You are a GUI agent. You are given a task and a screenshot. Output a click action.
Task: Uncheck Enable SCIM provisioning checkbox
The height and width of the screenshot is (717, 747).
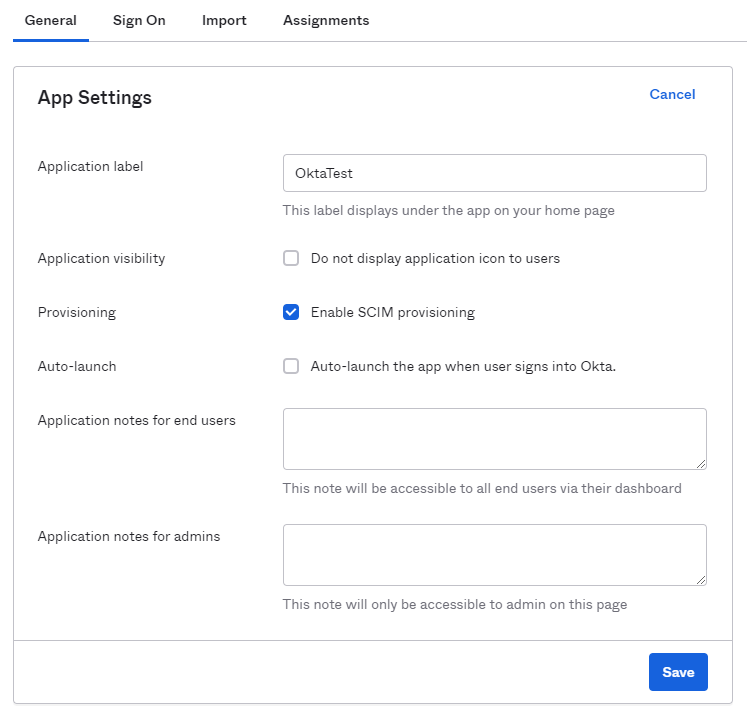point(291,312)
